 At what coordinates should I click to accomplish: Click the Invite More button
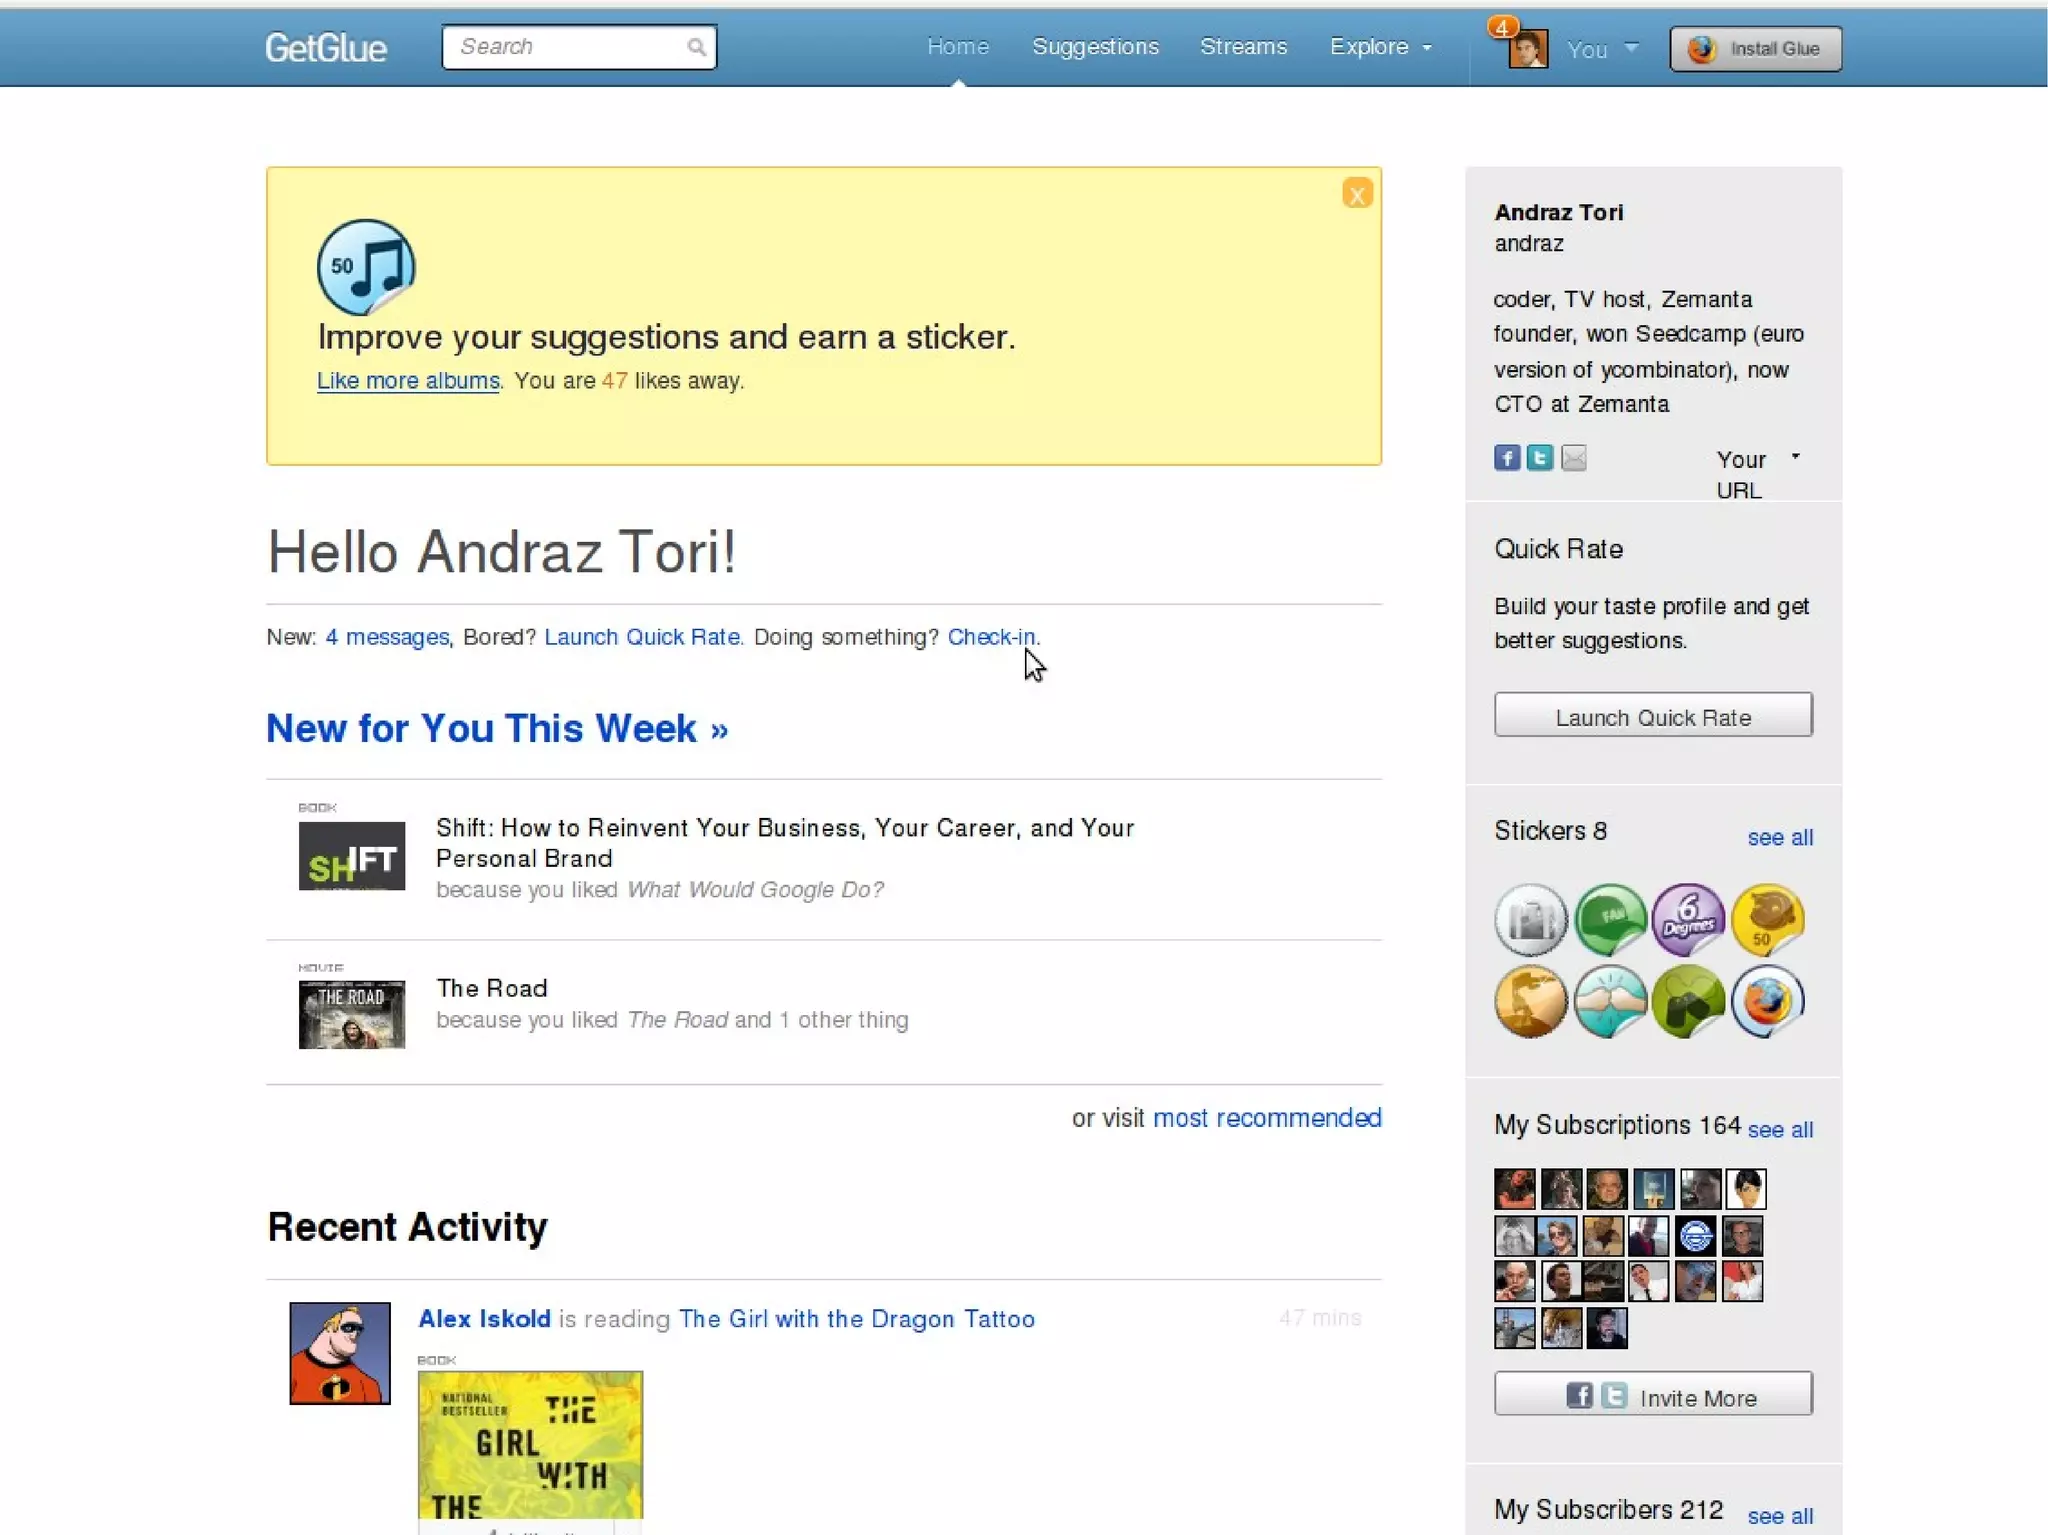click(1653, 1395)
